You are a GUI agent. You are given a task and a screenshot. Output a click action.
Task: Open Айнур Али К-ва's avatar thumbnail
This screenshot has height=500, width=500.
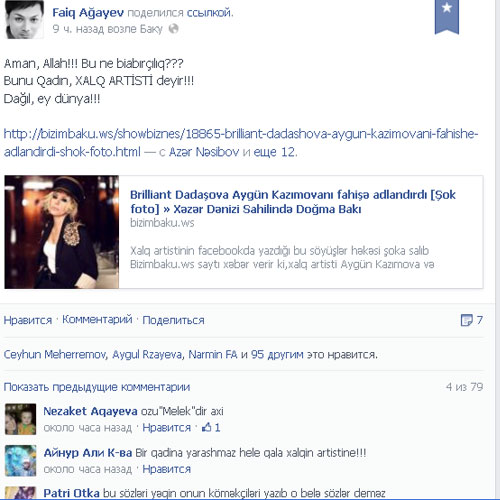point(20,461)
